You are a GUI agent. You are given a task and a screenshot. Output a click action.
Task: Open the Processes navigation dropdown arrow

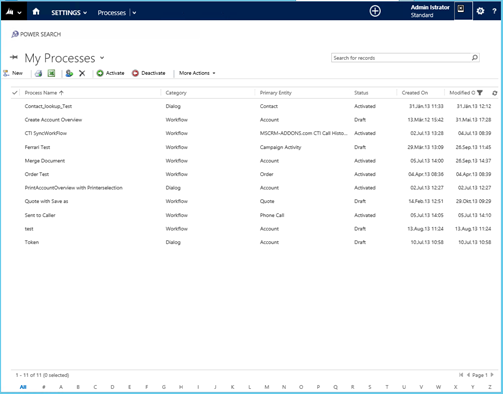(134, 13)
